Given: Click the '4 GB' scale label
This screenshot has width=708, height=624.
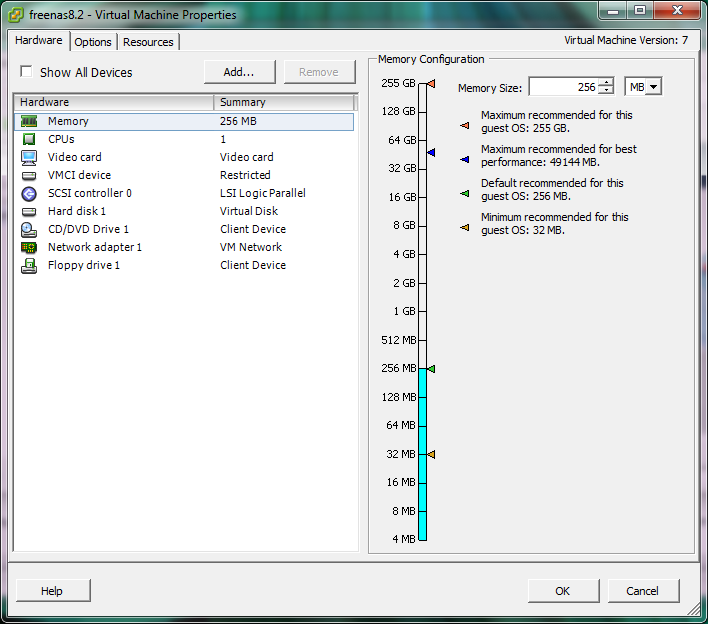Looking at the screenshot, I should (404, 254).
